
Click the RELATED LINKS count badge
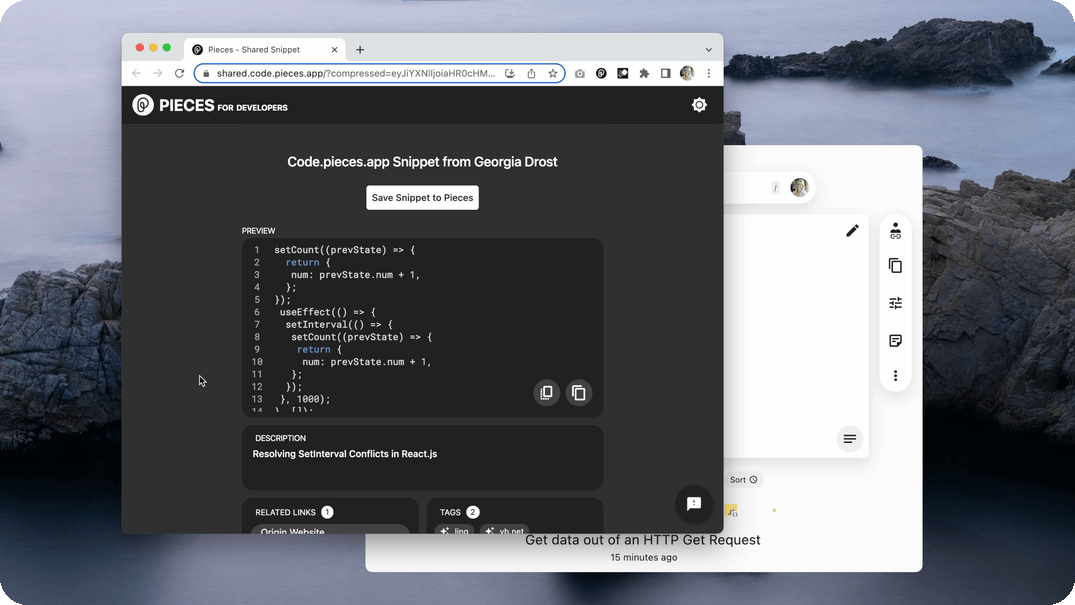[327, 512]
